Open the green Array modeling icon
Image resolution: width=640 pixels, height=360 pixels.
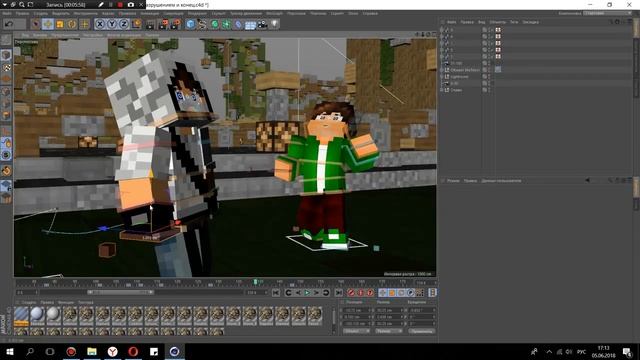[227, 24]
